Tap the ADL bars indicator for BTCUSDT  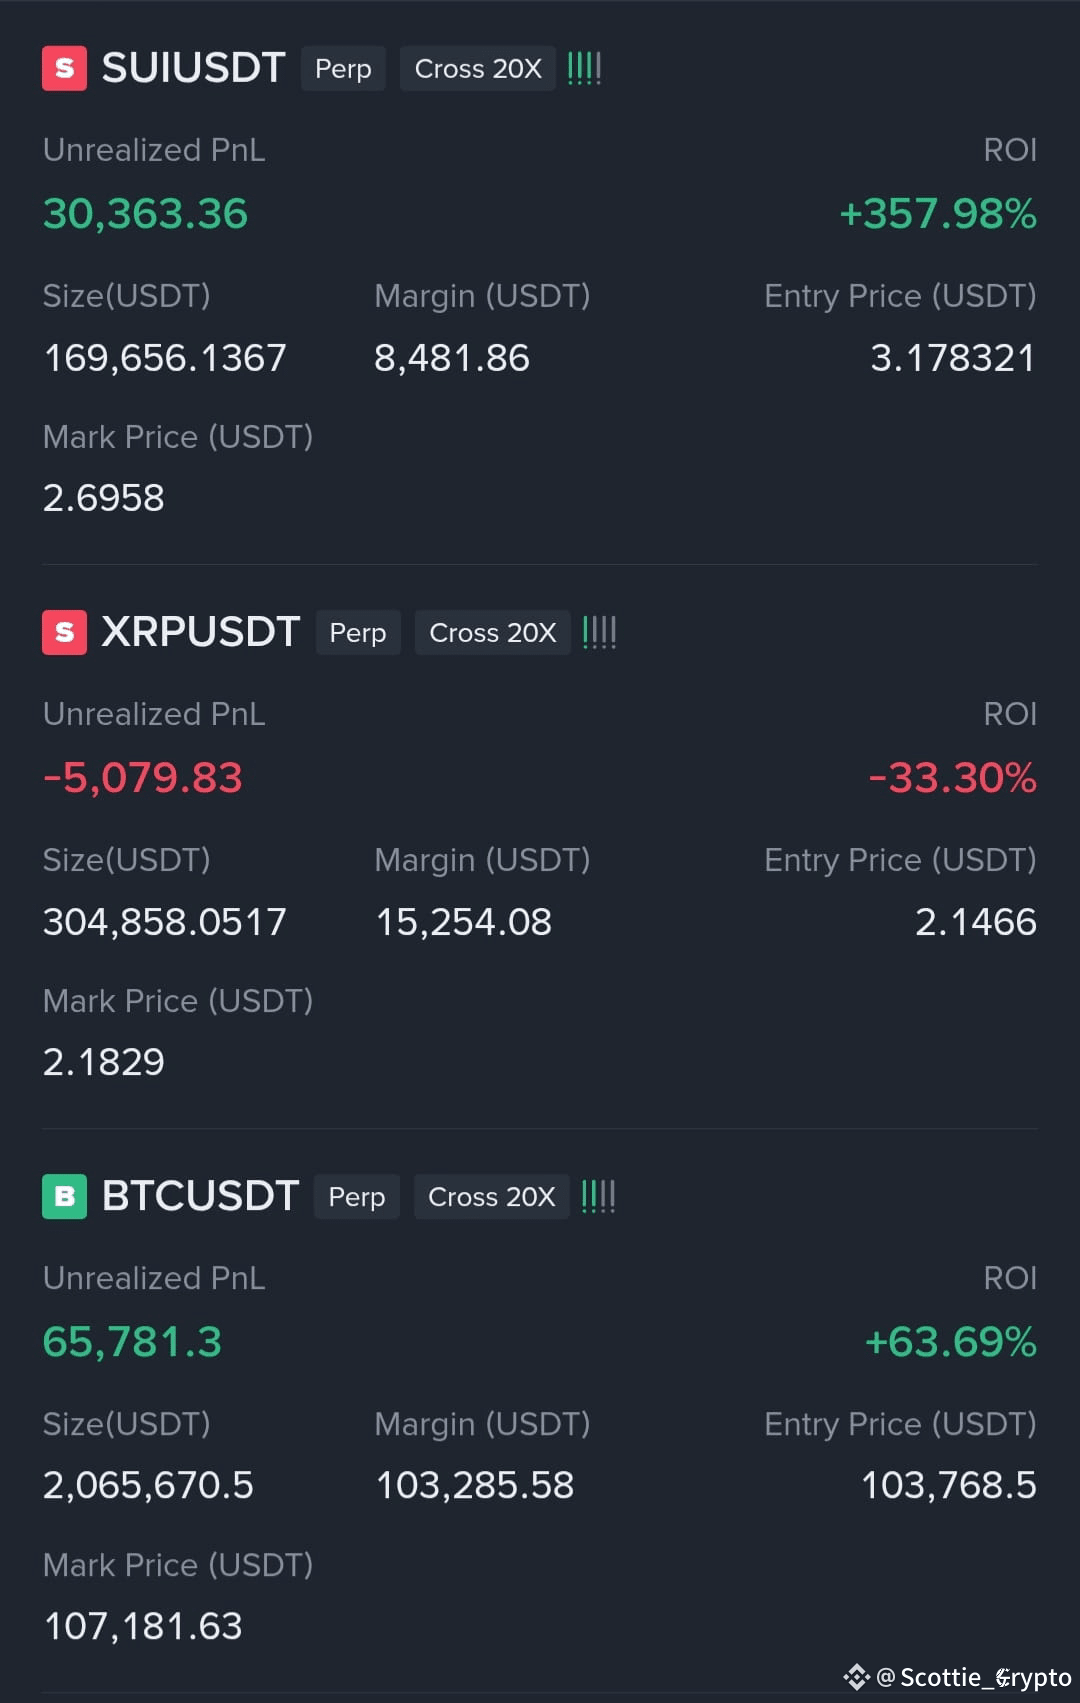[x=598, y=1196]
